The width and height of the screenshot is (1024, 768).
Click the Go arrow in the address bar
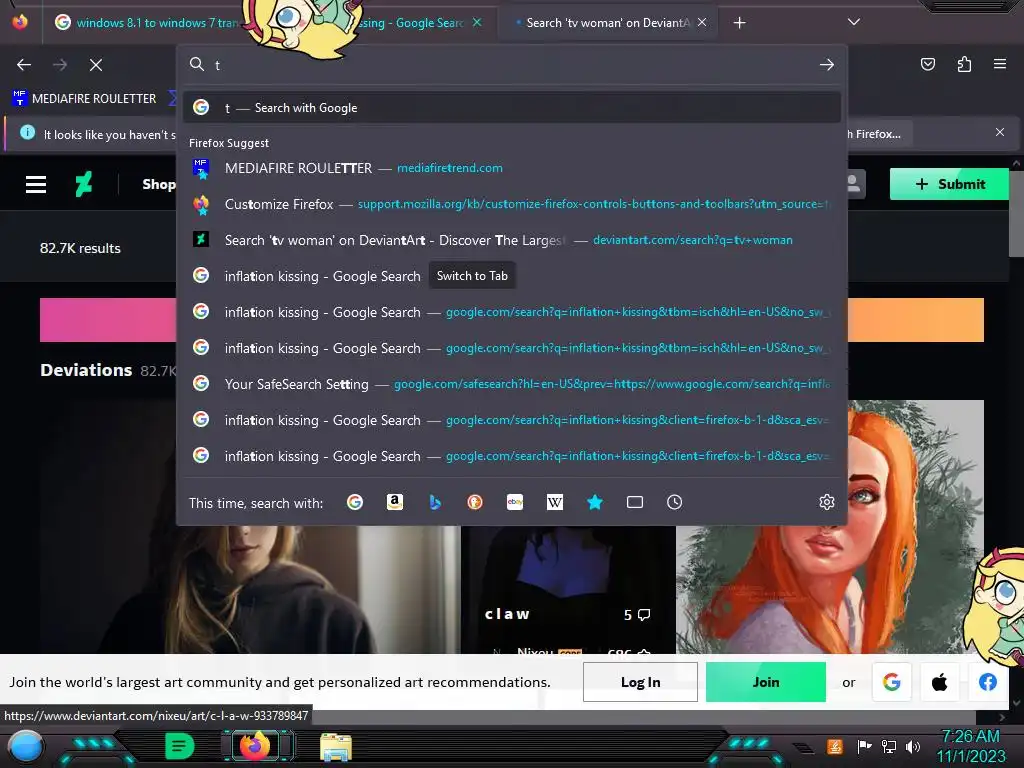coord(827,65)
